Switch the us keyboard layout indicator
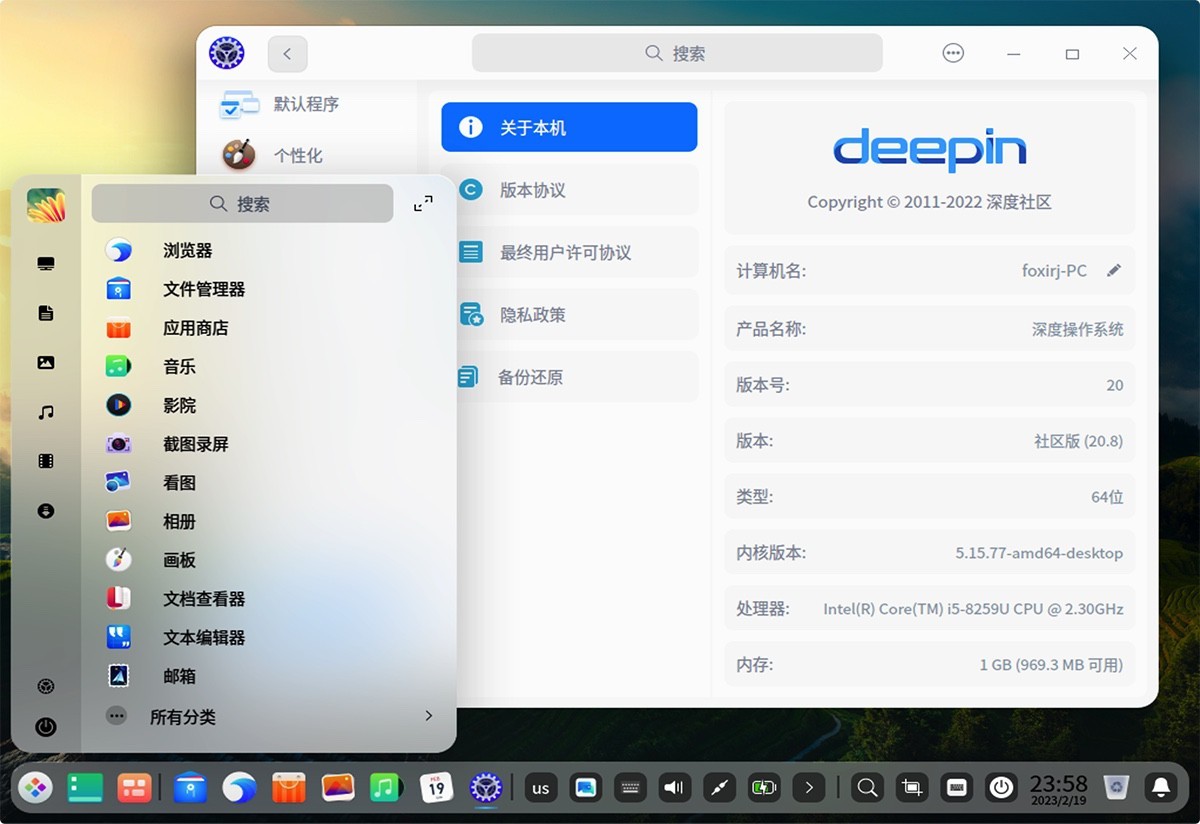The width and height of the screenshot is (1200, 824). tap(540, 788)
